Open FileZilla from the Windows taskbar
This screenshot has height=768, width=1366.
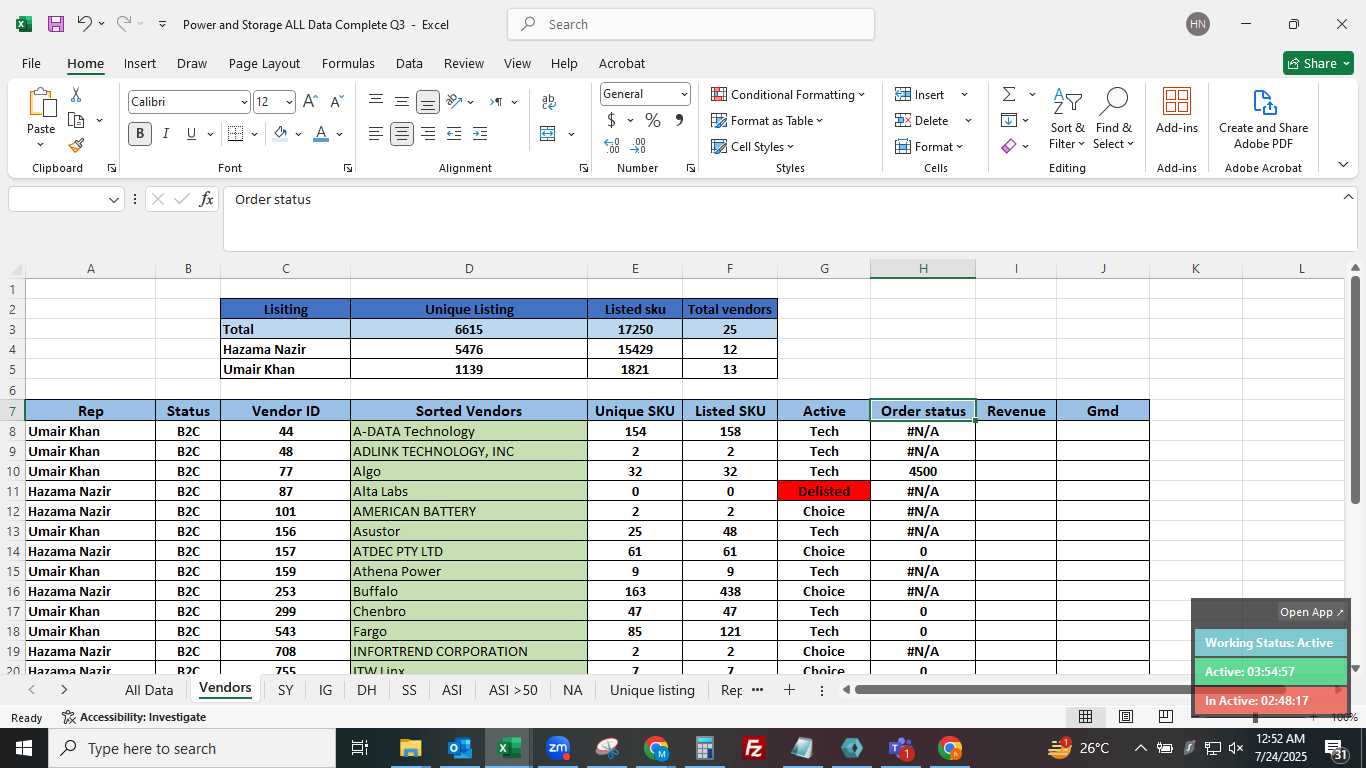[754, 748]
